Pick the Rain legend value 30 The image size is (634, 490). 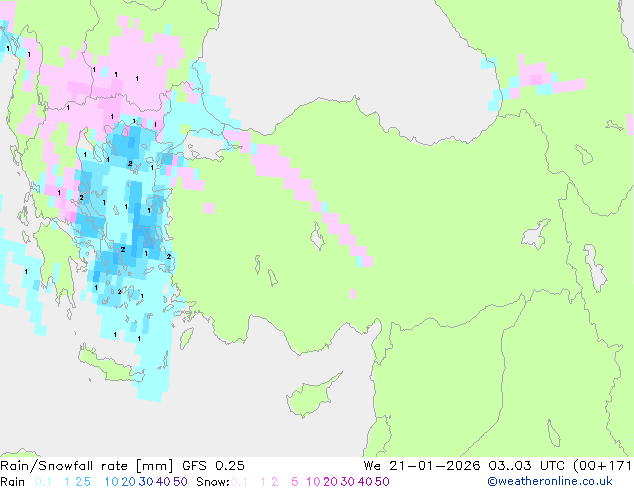coord(146,482)
